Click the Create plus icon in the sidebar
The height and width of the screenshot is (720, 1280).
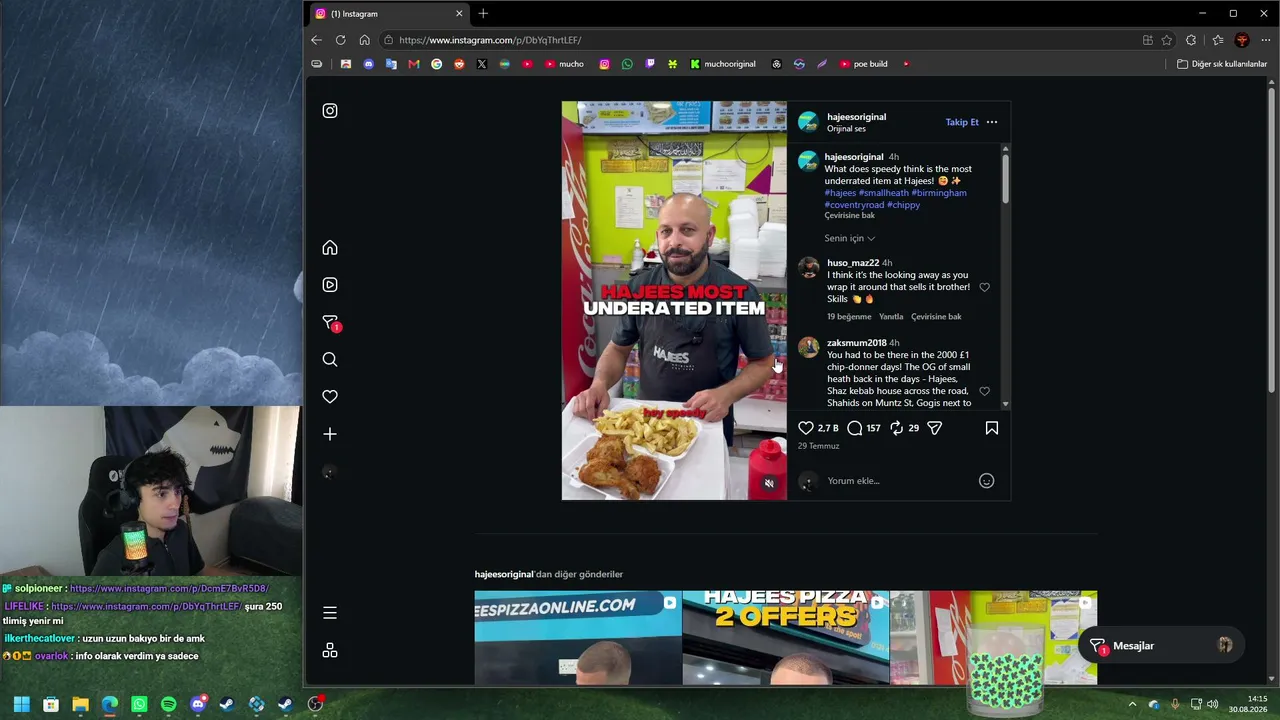point(330,434)
